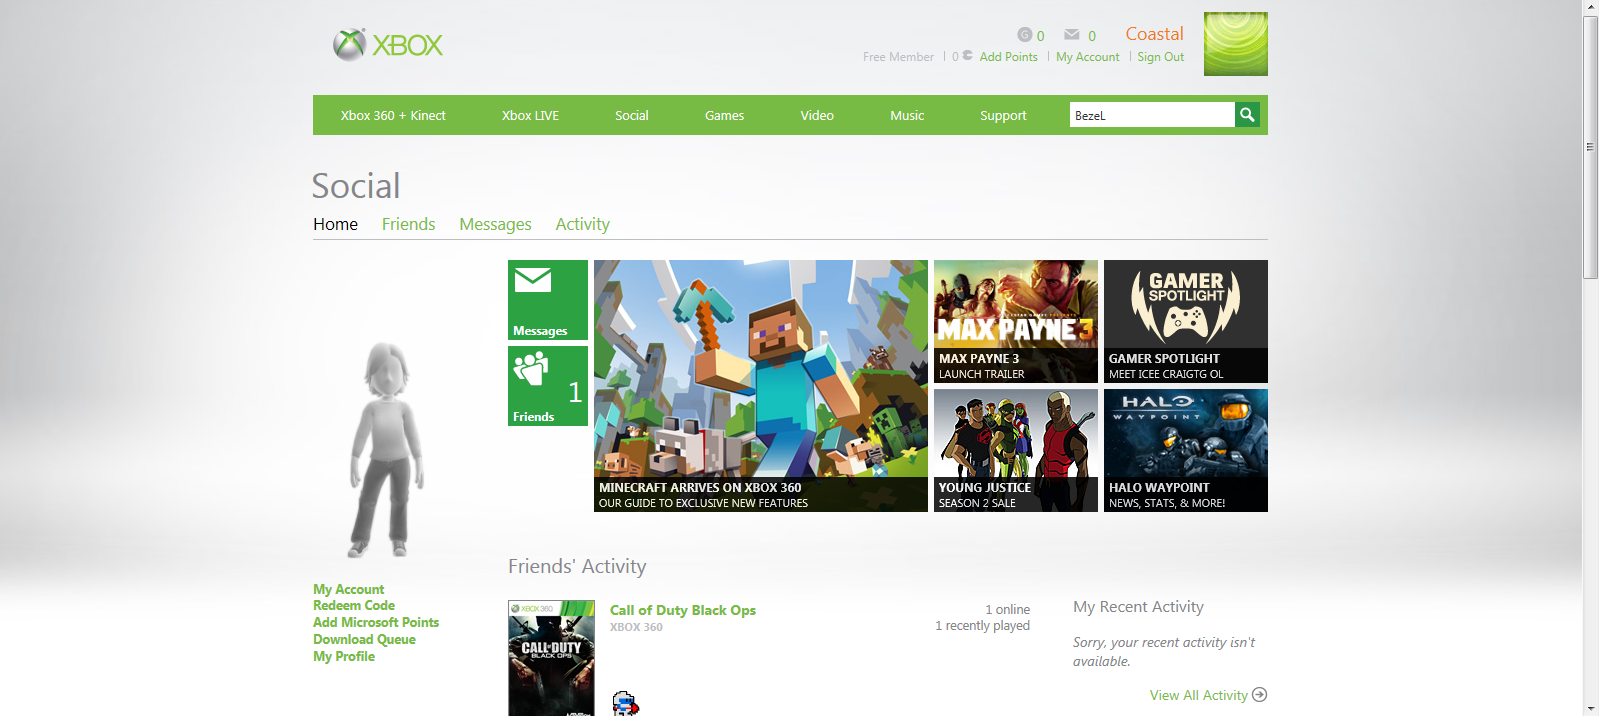Open the Gamer Spotlight tile
Viewport: 1599px width, 716px height.
1185,321
